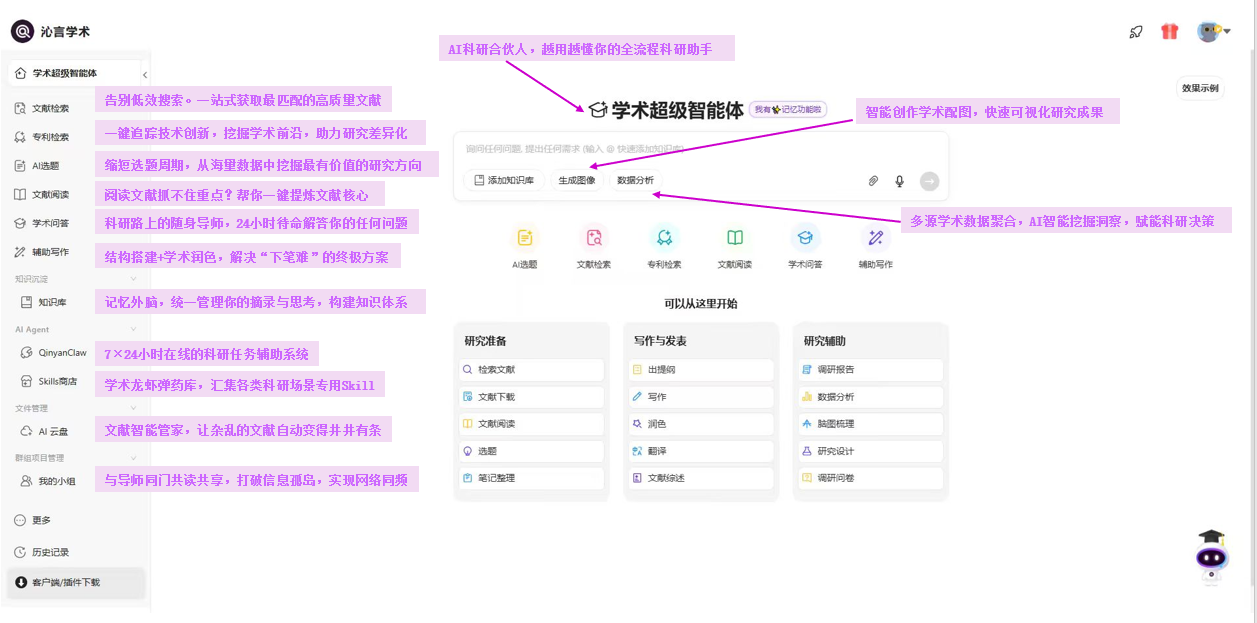Click the paperclip attachment icon
This screenshot has height=623, width=1257.
(872, 181)
